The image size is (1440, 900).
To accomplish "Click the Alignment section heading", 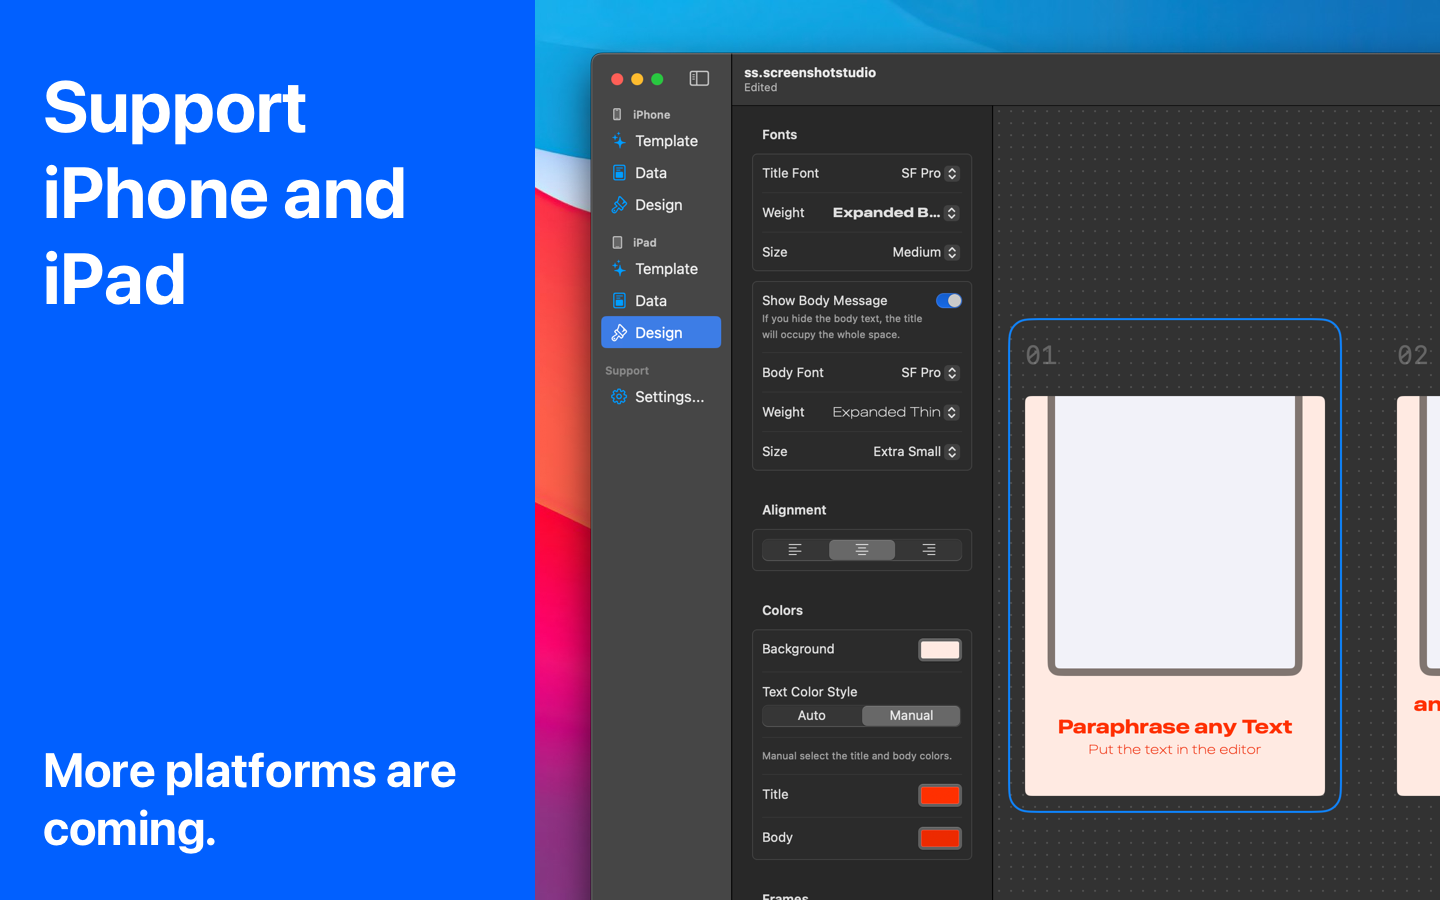I will (794, 510).
